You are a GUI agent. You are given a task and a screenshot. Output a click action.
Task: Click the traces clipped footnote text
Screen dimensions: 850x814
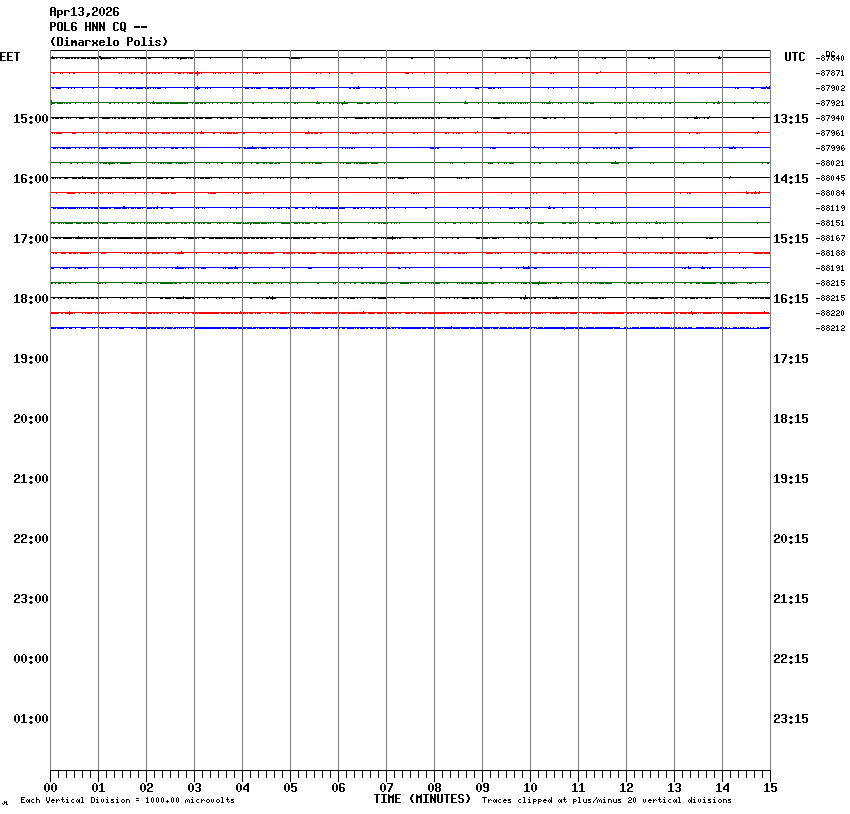(606, 800)
